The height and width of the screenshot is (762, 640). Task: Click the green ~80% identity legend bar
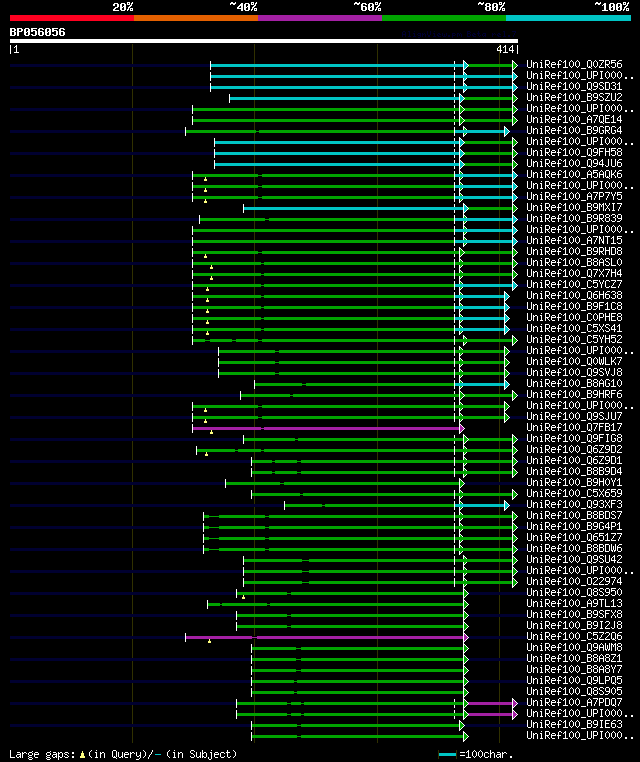click(444, 18)
